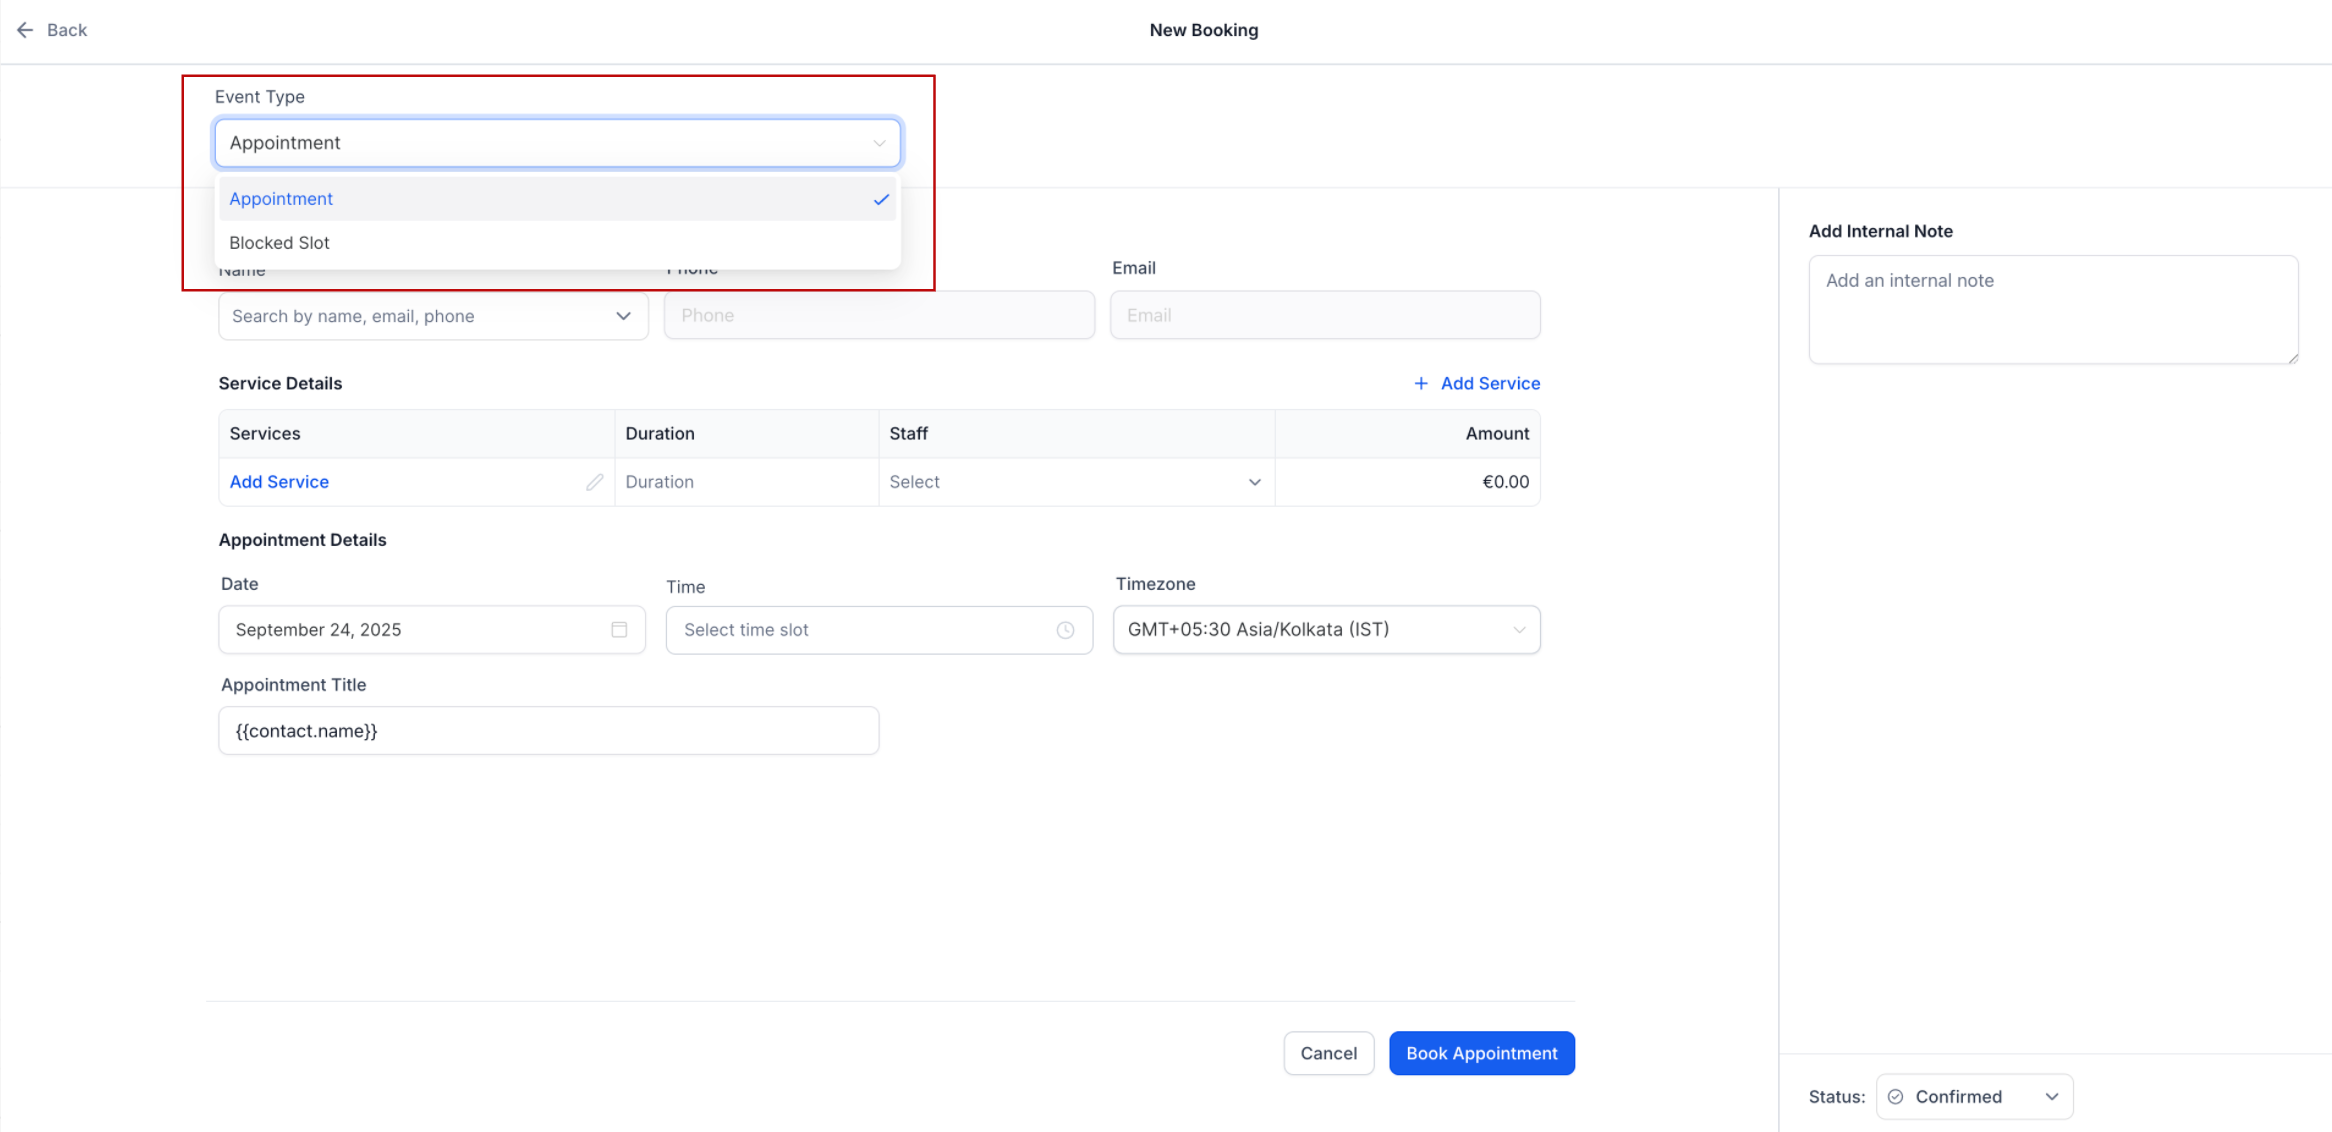Click the checkmark beside selected Appointment option
The image size is (2332, 1132).
coord(881,199)
